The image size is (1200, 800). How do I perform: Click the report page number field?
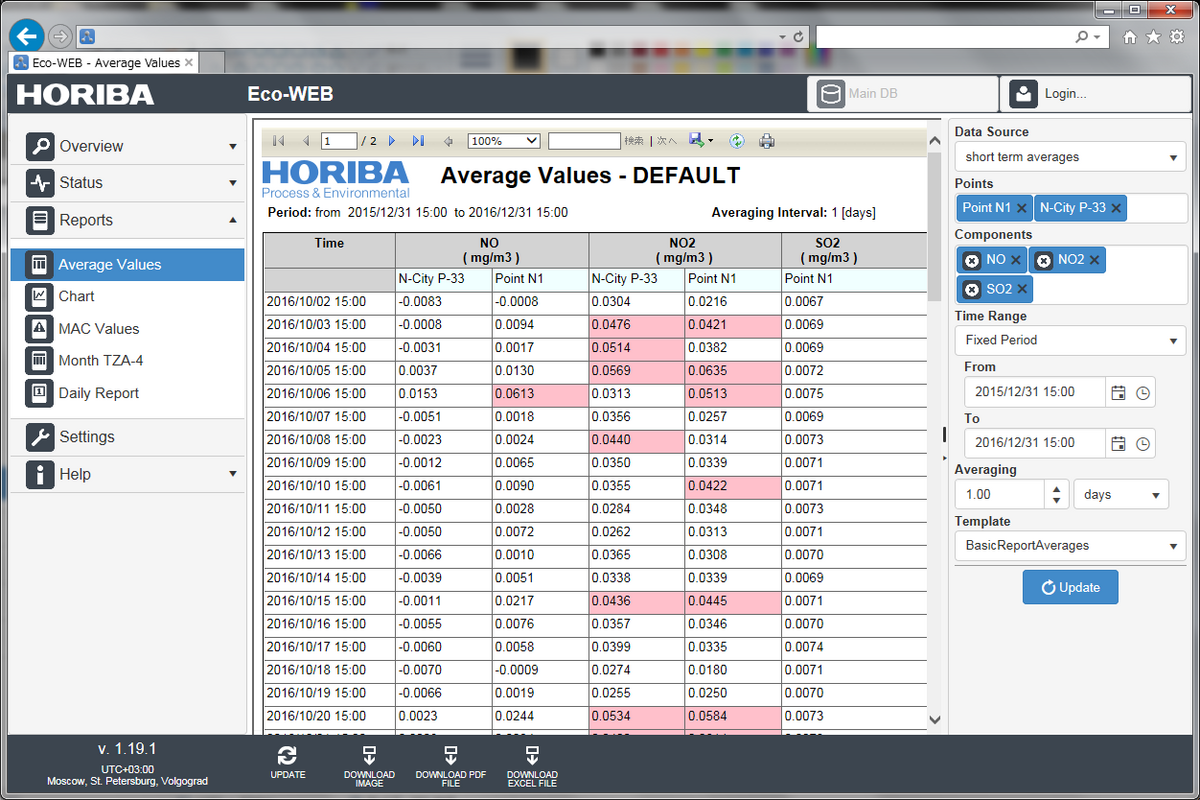339,141
